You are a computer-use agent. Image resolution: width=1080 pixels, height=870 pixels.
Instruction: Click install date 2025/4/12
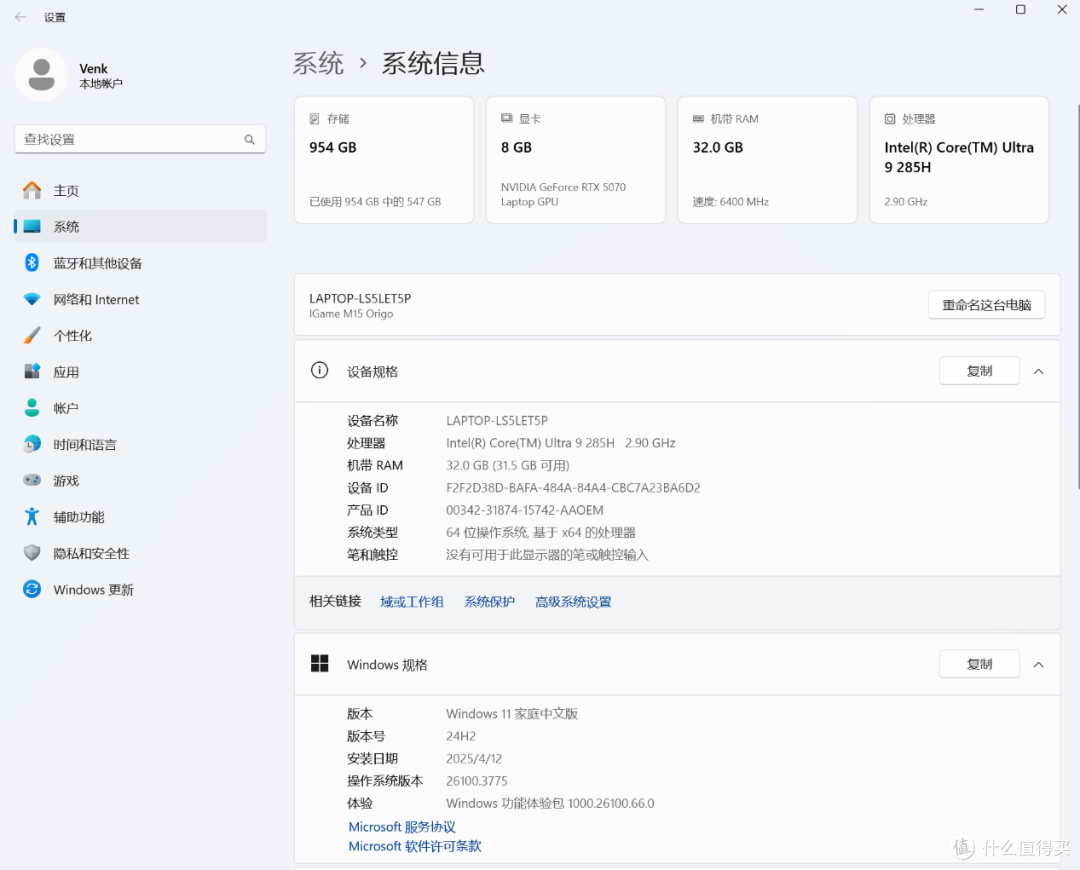click(x=474, y=758)
